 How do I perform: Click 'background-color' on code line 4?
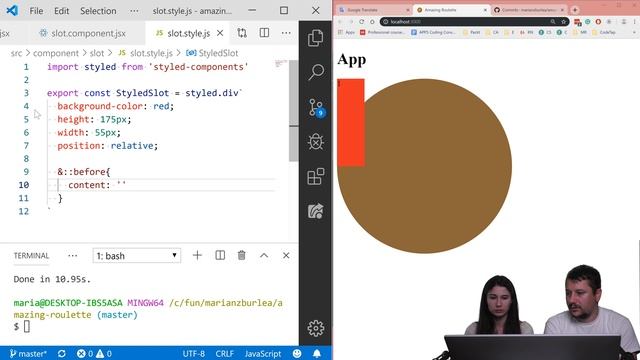[100, 106]
